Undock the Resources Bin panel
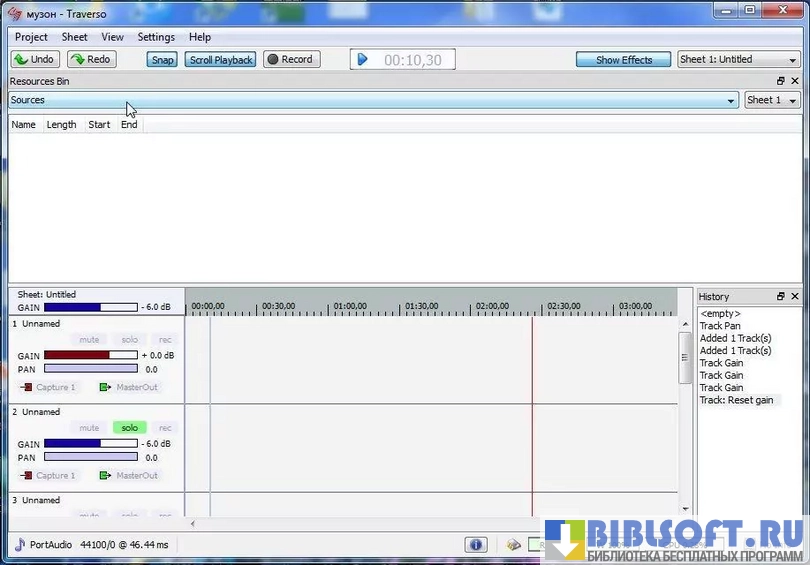This screenshot has height=565, width=810. 781,81
